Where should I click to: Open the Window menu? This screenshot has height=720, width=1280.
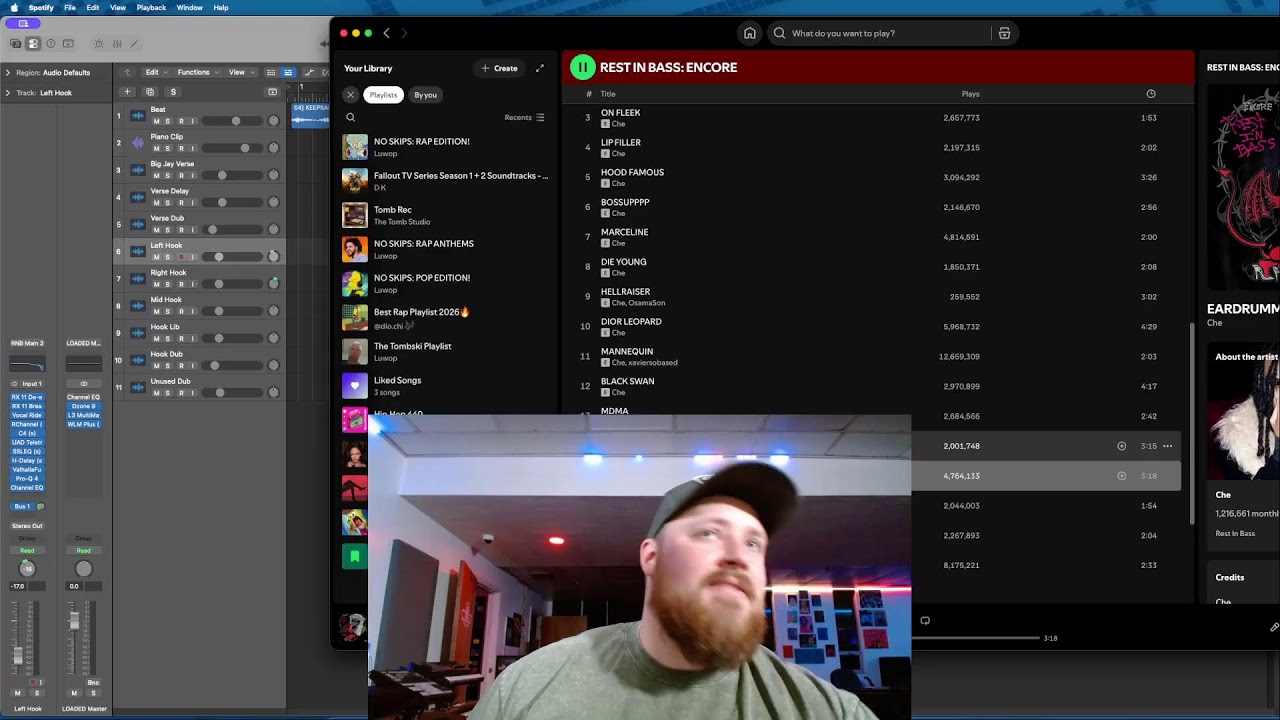point(190,7)
